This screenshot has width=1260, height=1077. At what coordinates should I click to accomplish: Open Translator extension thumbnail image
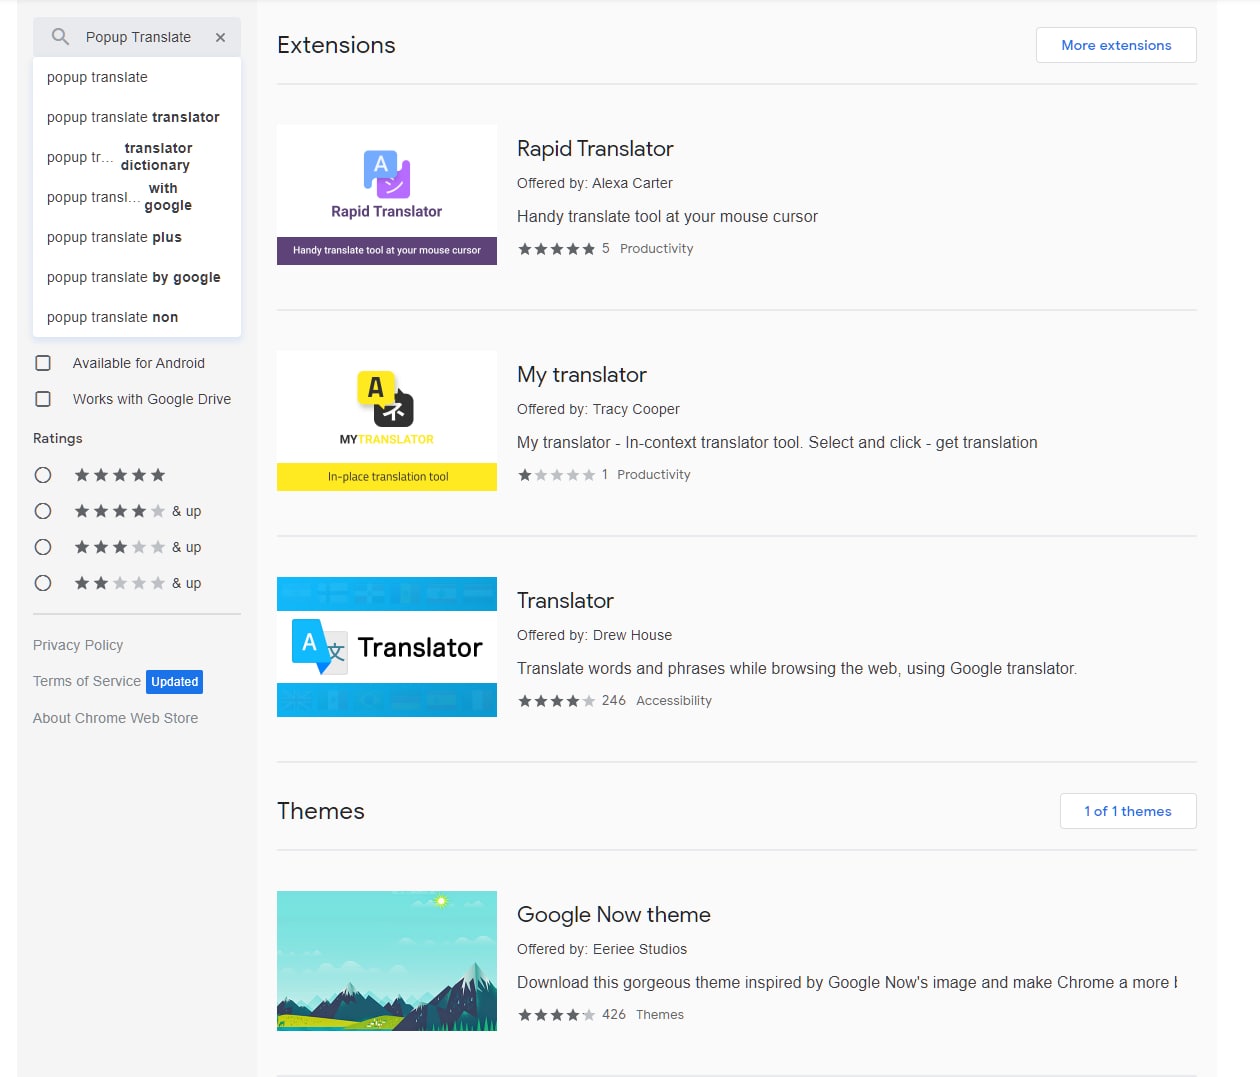point(387,647)
